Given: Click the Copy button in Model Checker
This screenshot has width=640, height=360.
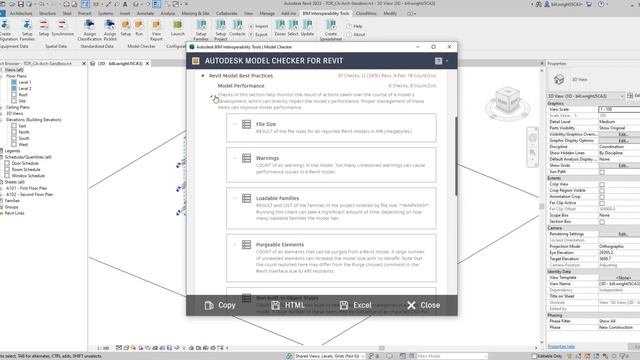Looking at the screenshot, I should point(220,305).
